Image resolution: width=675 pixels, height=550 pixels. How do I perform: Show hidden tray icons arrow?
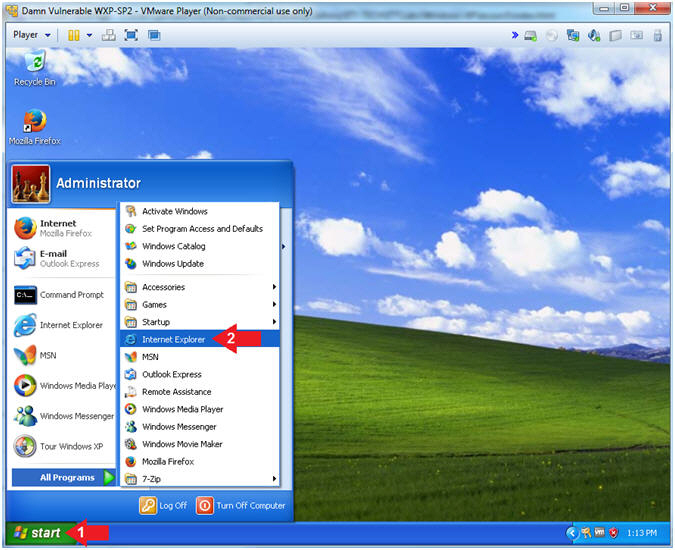(x=572, y=533)
